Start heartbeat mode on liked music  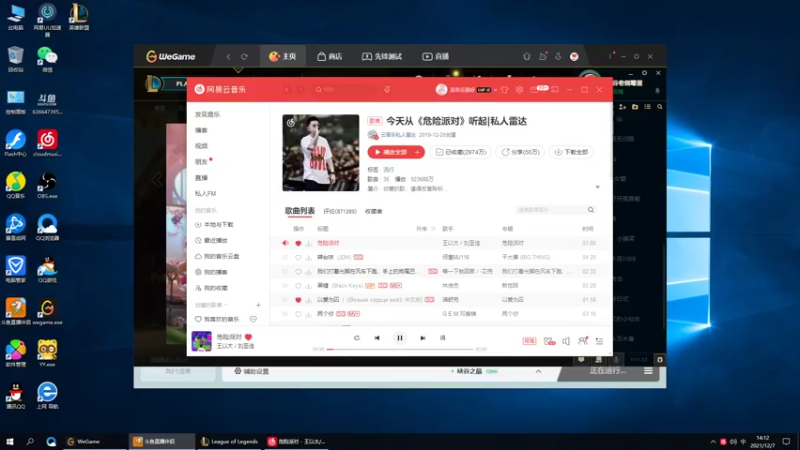(x=253, y=319)
